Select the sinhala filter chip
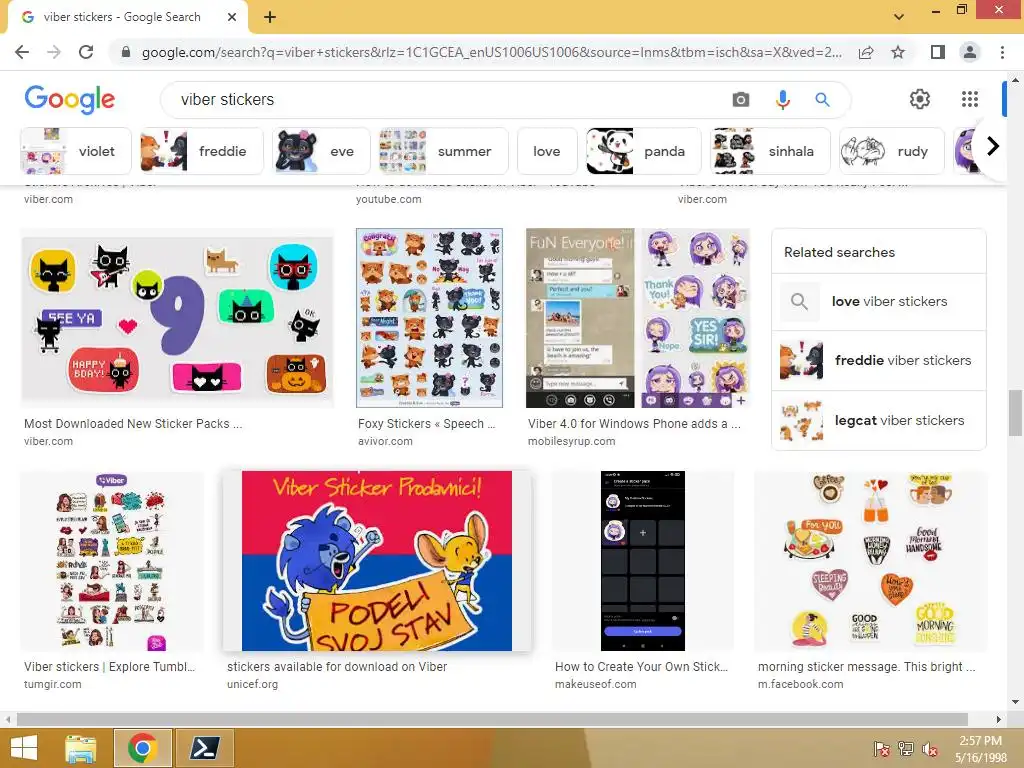 coord(770,151)
